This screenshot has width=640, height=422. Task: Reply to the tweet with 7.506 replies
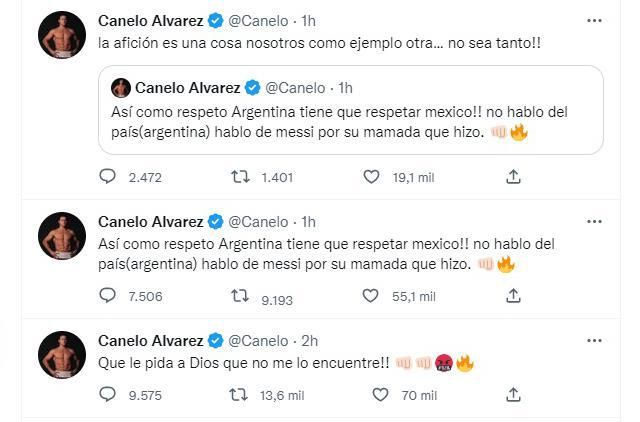[108, 295]
